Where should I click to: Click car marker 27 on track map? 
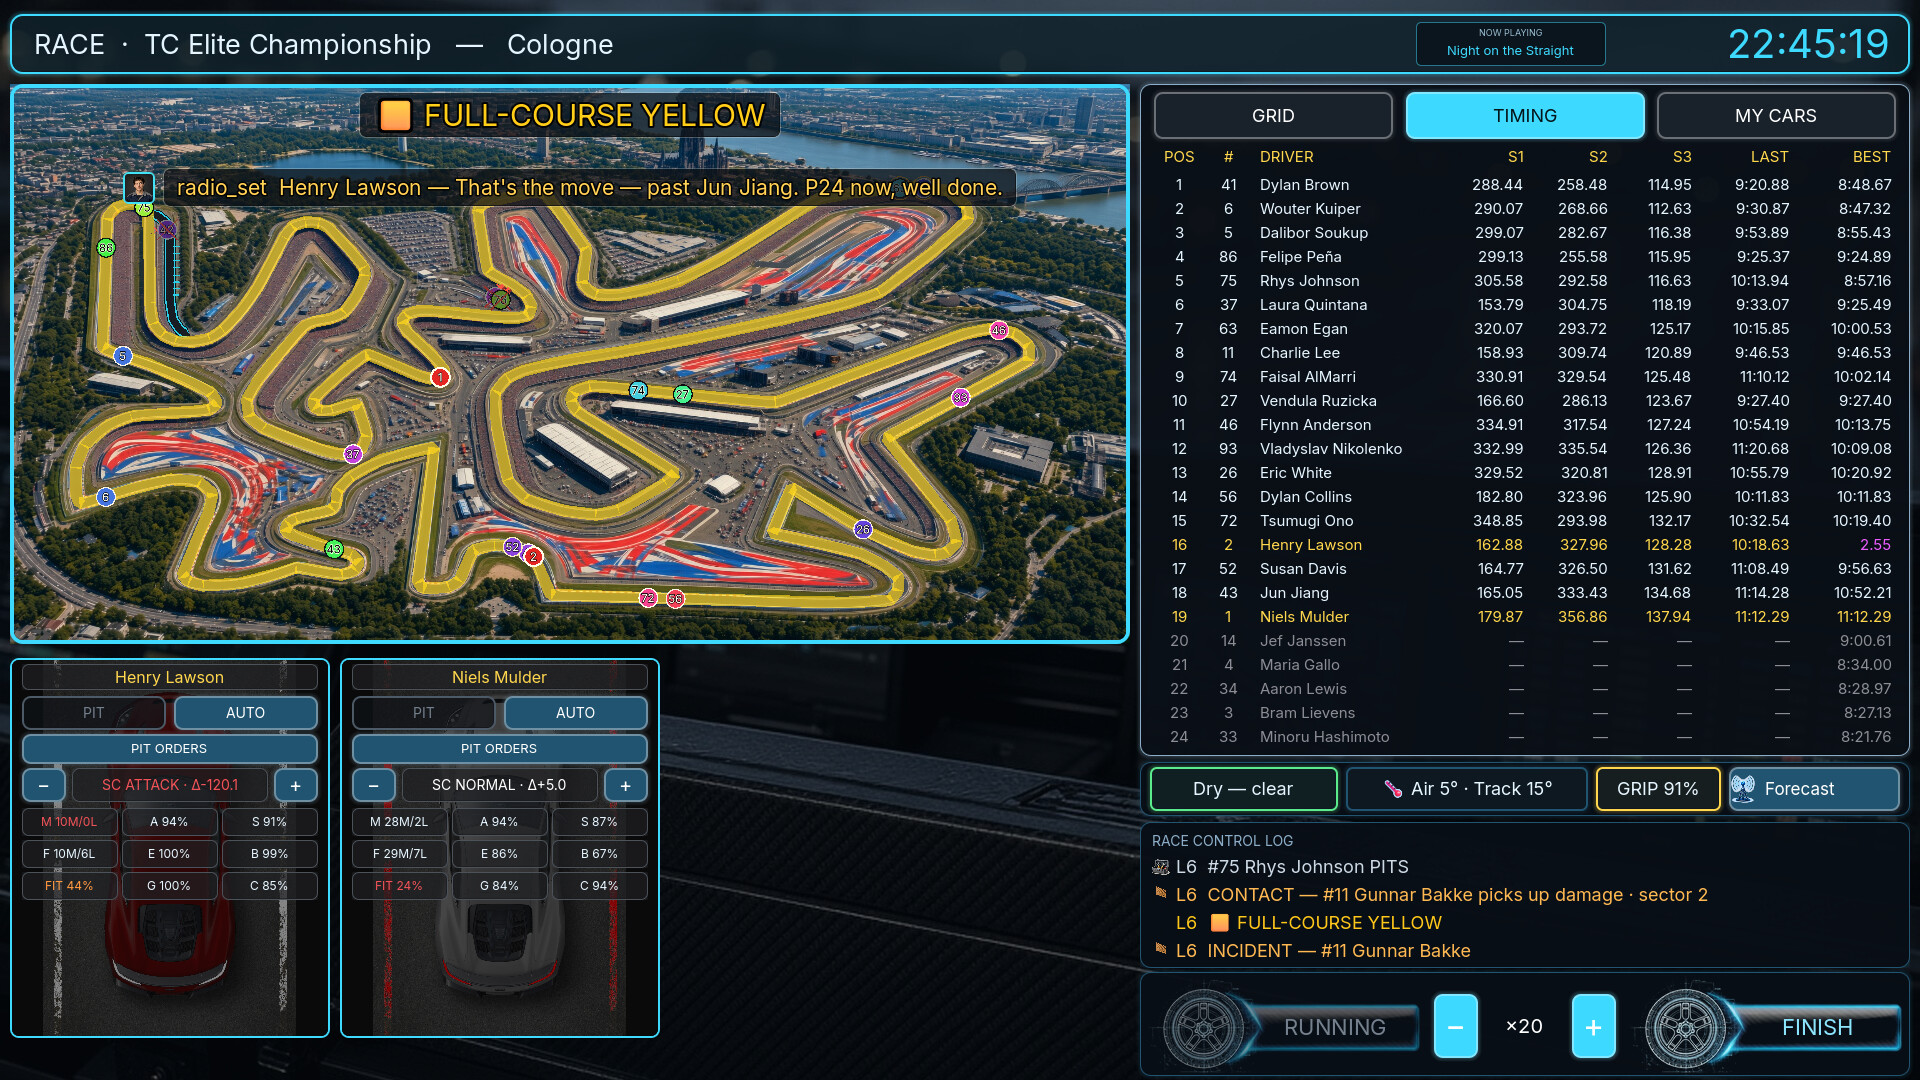click(x=683, y=394)
